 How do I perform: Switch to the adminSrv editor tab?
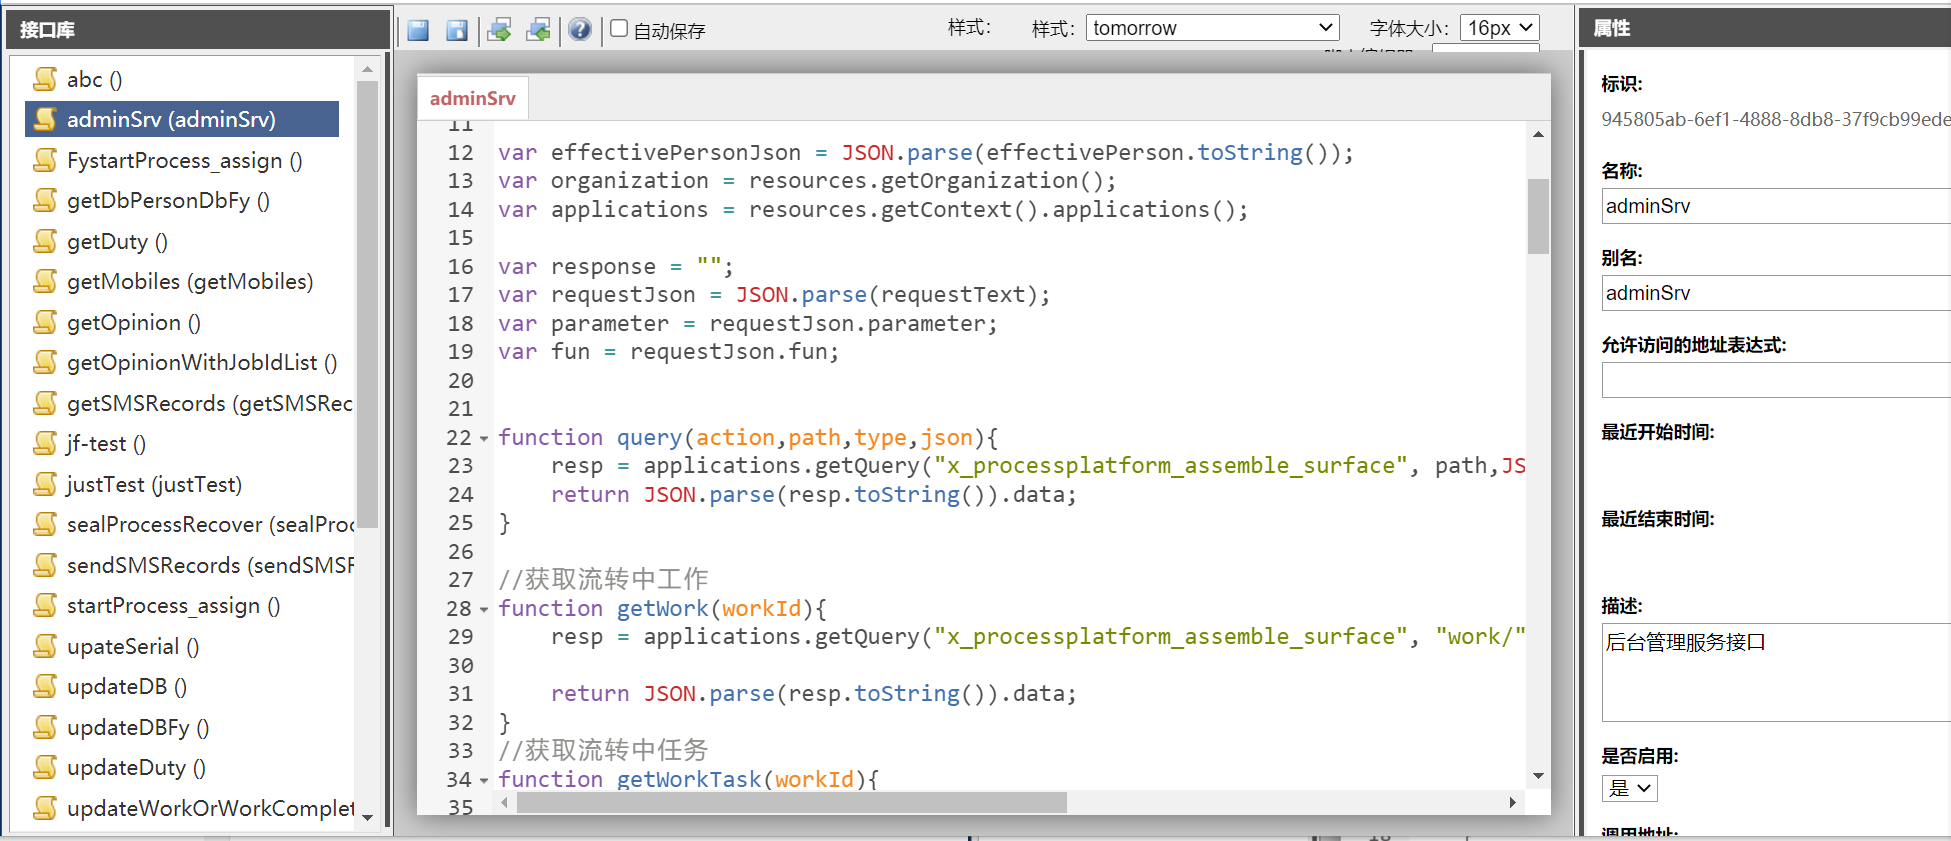click(x=472, y=98)
